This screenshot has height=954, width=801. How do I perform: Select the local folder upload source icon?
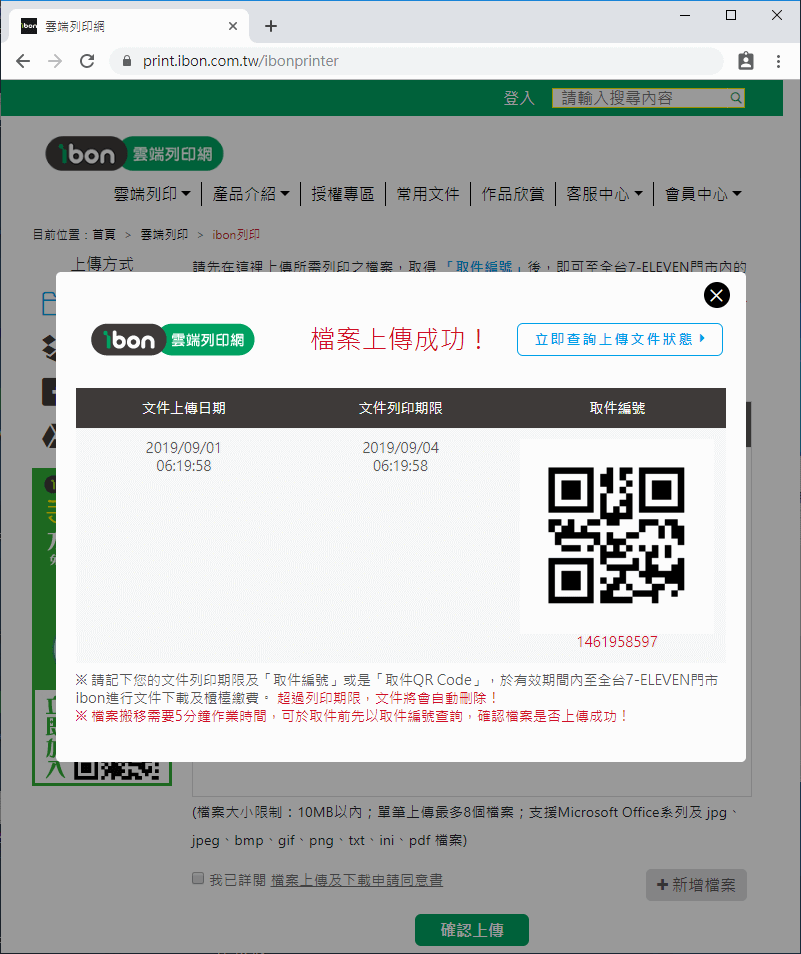tap(47, 302)
